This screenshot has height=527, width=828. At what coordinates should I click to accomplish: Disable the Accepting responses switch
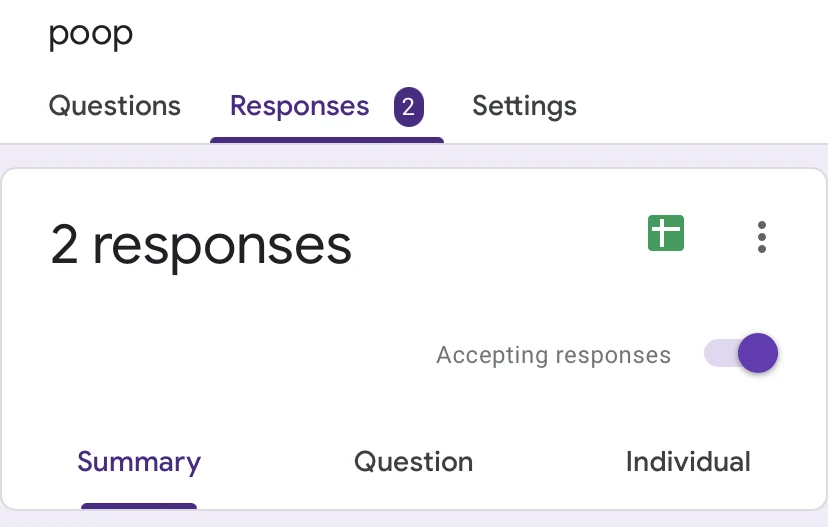pyautogui.click(x=741, y=354)
